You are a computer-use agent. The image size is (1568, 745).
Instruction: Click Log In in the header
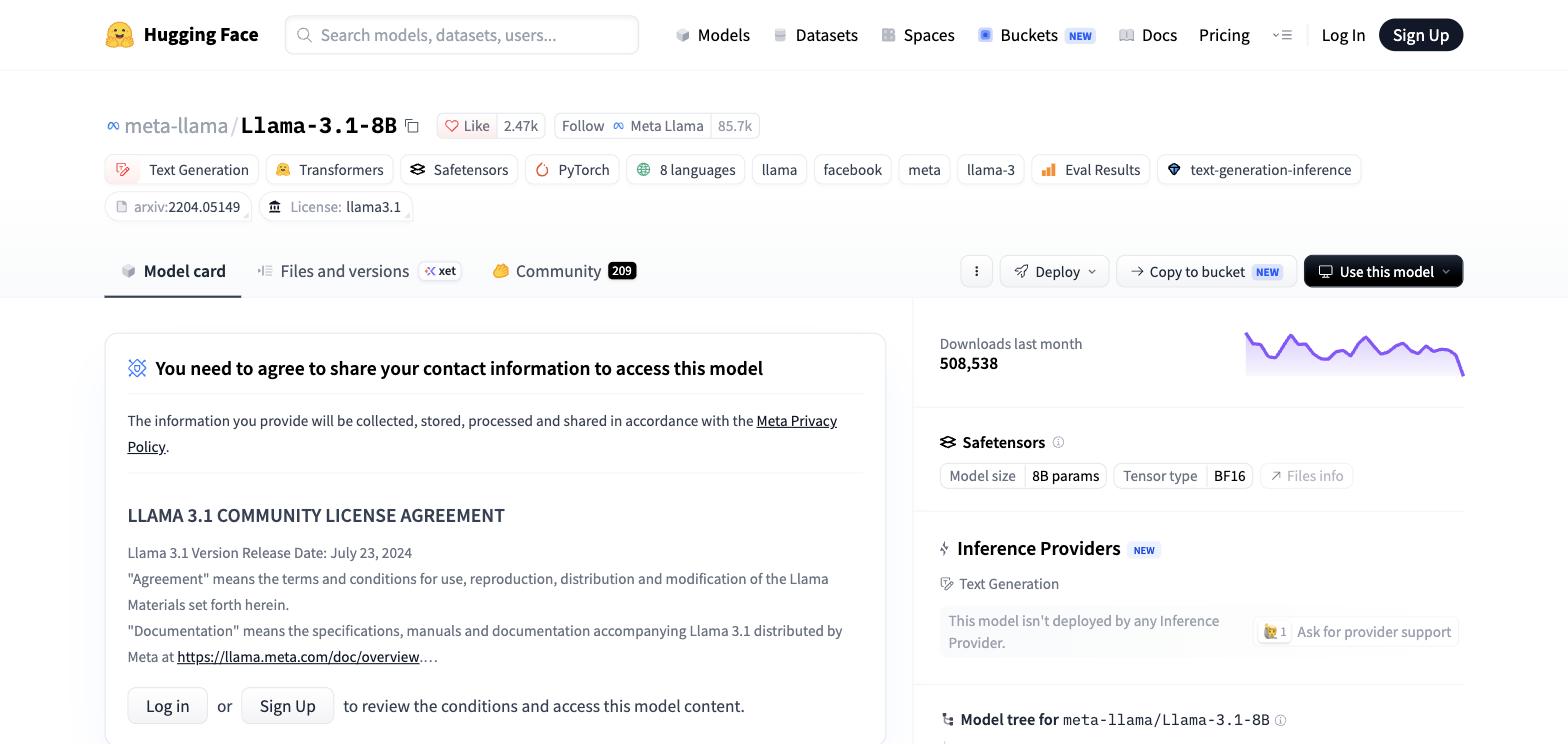[1343, 35]
